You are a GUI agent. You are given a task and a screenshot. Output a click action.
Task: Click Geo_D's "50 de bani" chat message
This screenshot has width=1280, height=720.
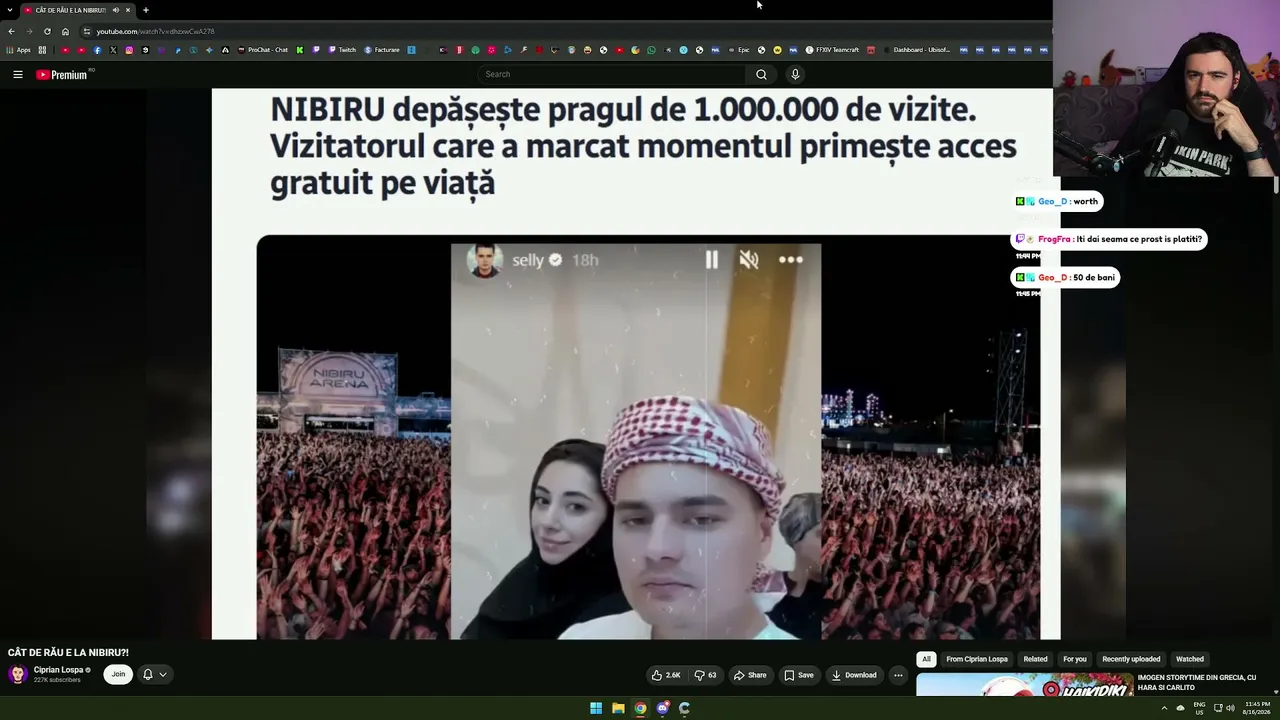click(1065, 277)
